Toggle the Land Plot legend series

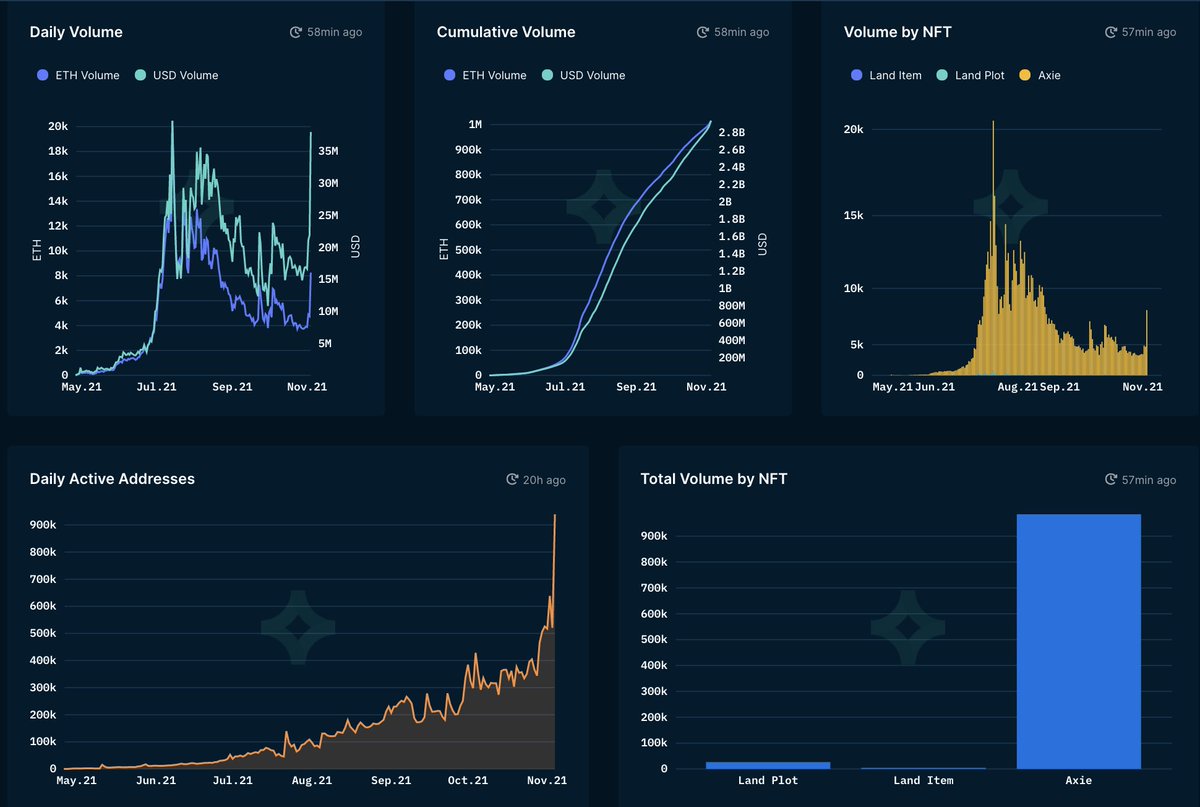tap(971, 75)
